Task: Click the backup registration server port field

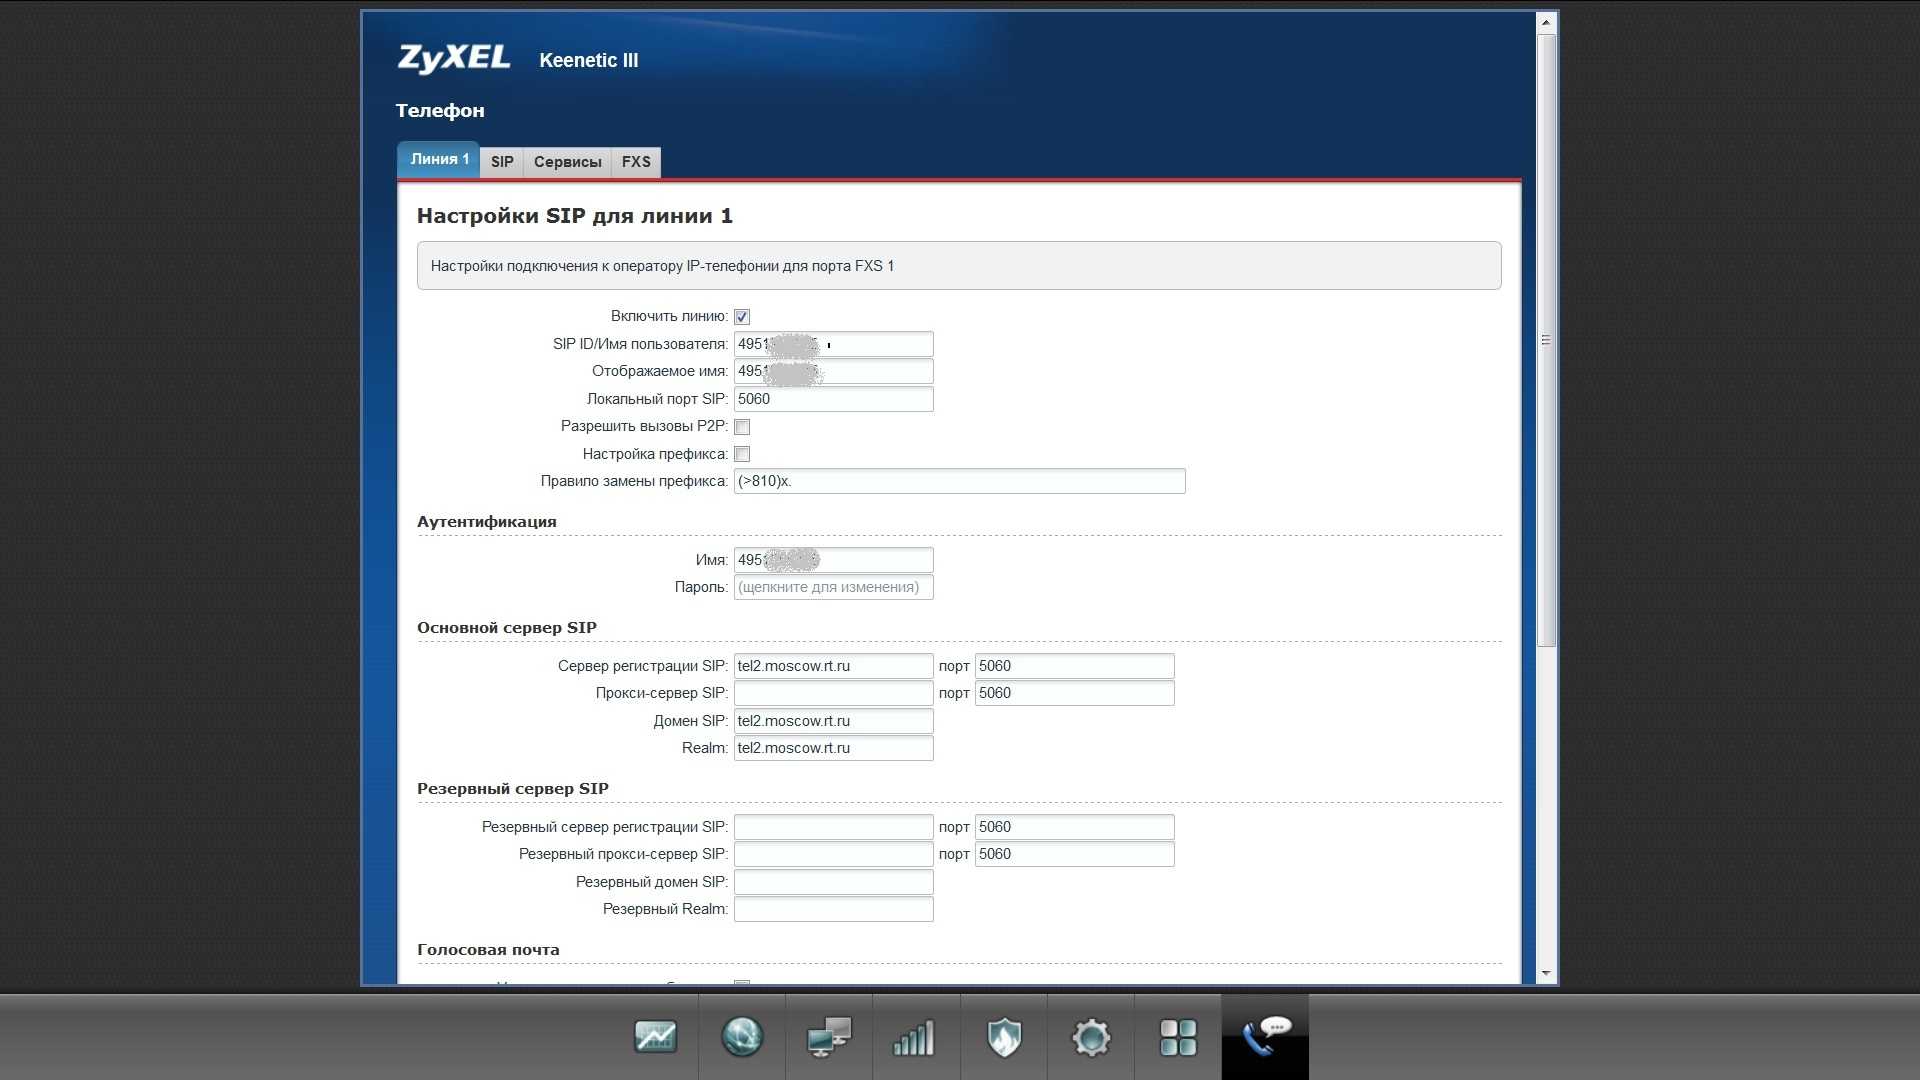Action: (1075, 827)
